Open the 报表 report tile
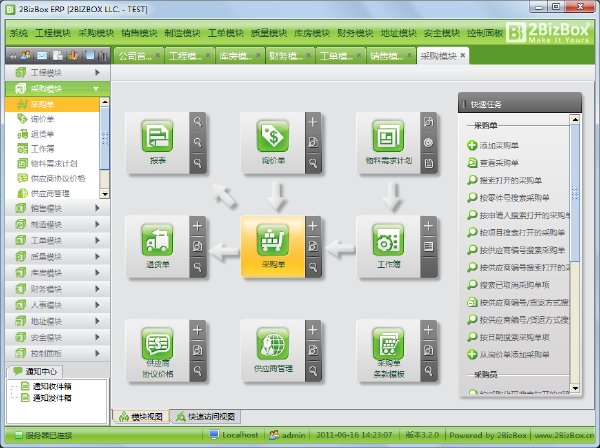Viewport: 600px width, 448px height. (x=157, y=143)
